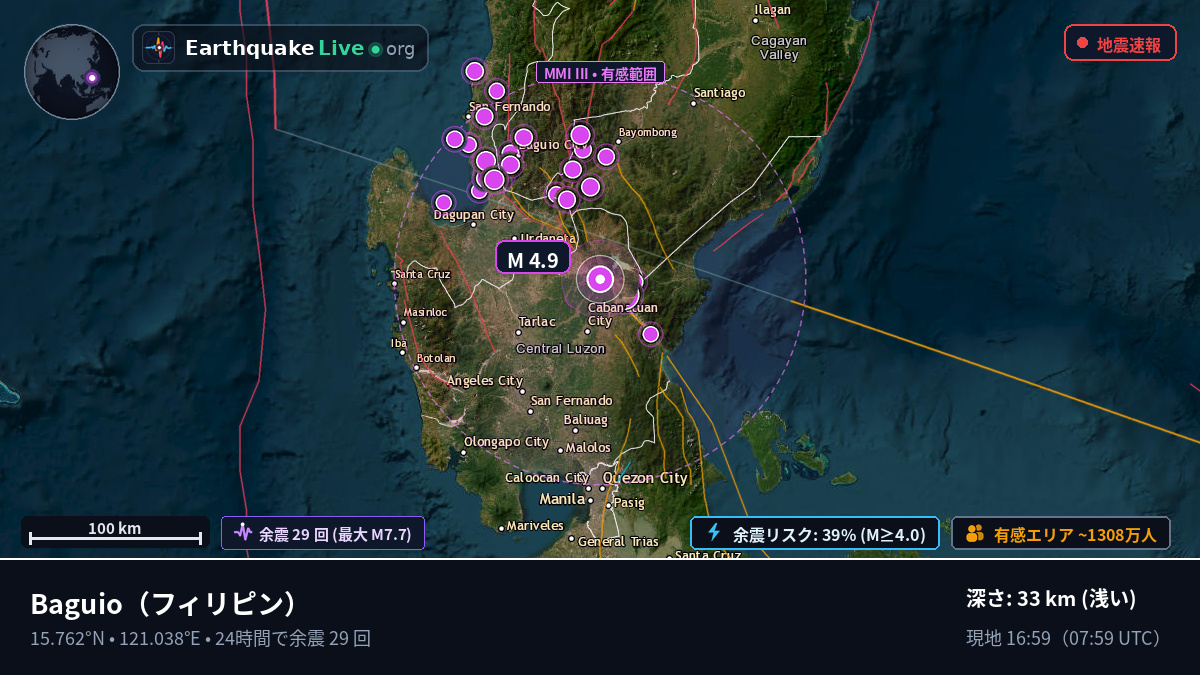Click the Ilagan city label

[772, 10]
